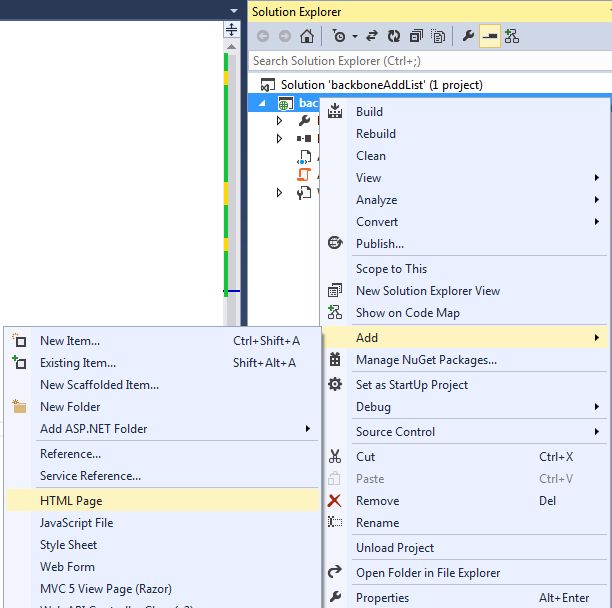Click Sync with Active Document icon
The width and height of the screenshot is (612, 608).
tap(372, 36)
